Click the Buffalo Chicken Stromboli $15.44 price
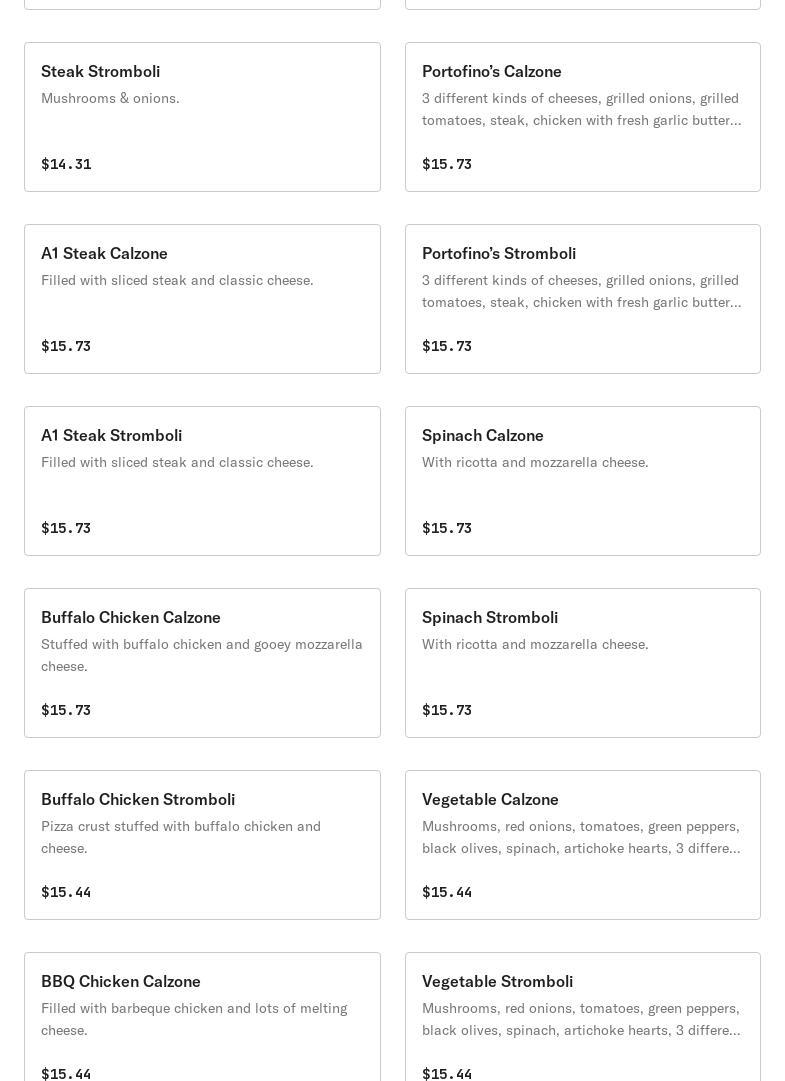785x1081 pixels. click(x=66, y=892)
